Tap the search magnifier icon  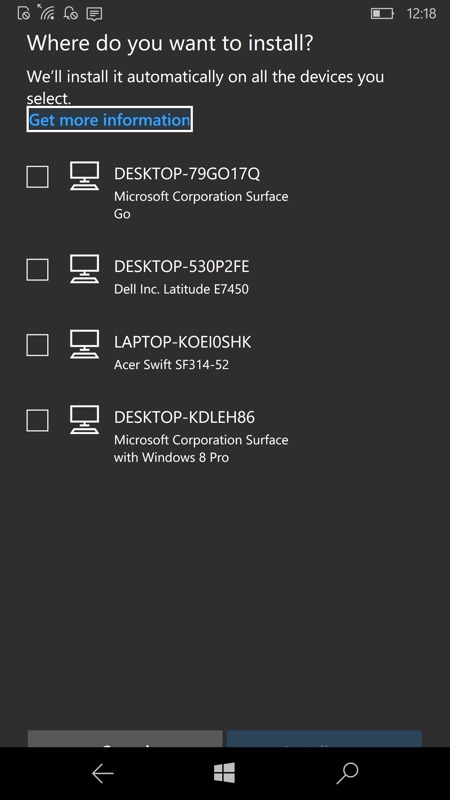click(347, 773)
